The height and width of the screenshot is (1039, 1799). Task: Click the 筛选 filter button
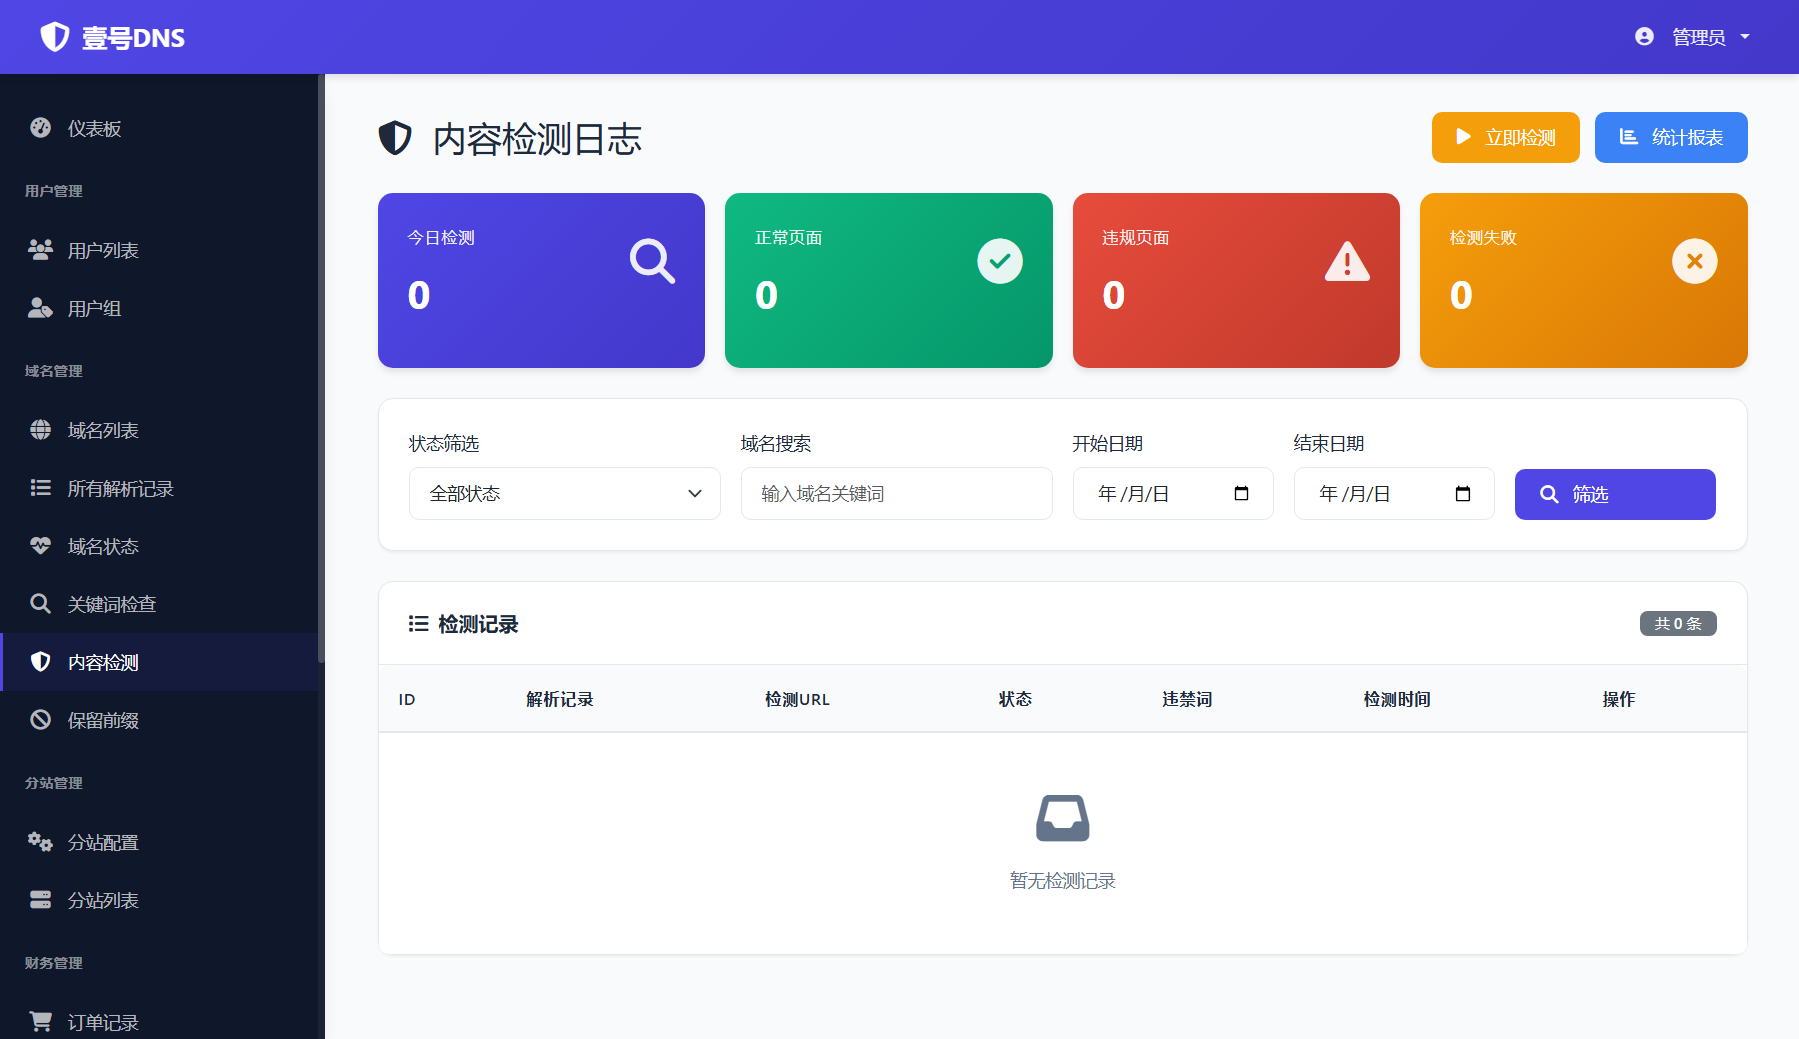tap(1614, 494)
